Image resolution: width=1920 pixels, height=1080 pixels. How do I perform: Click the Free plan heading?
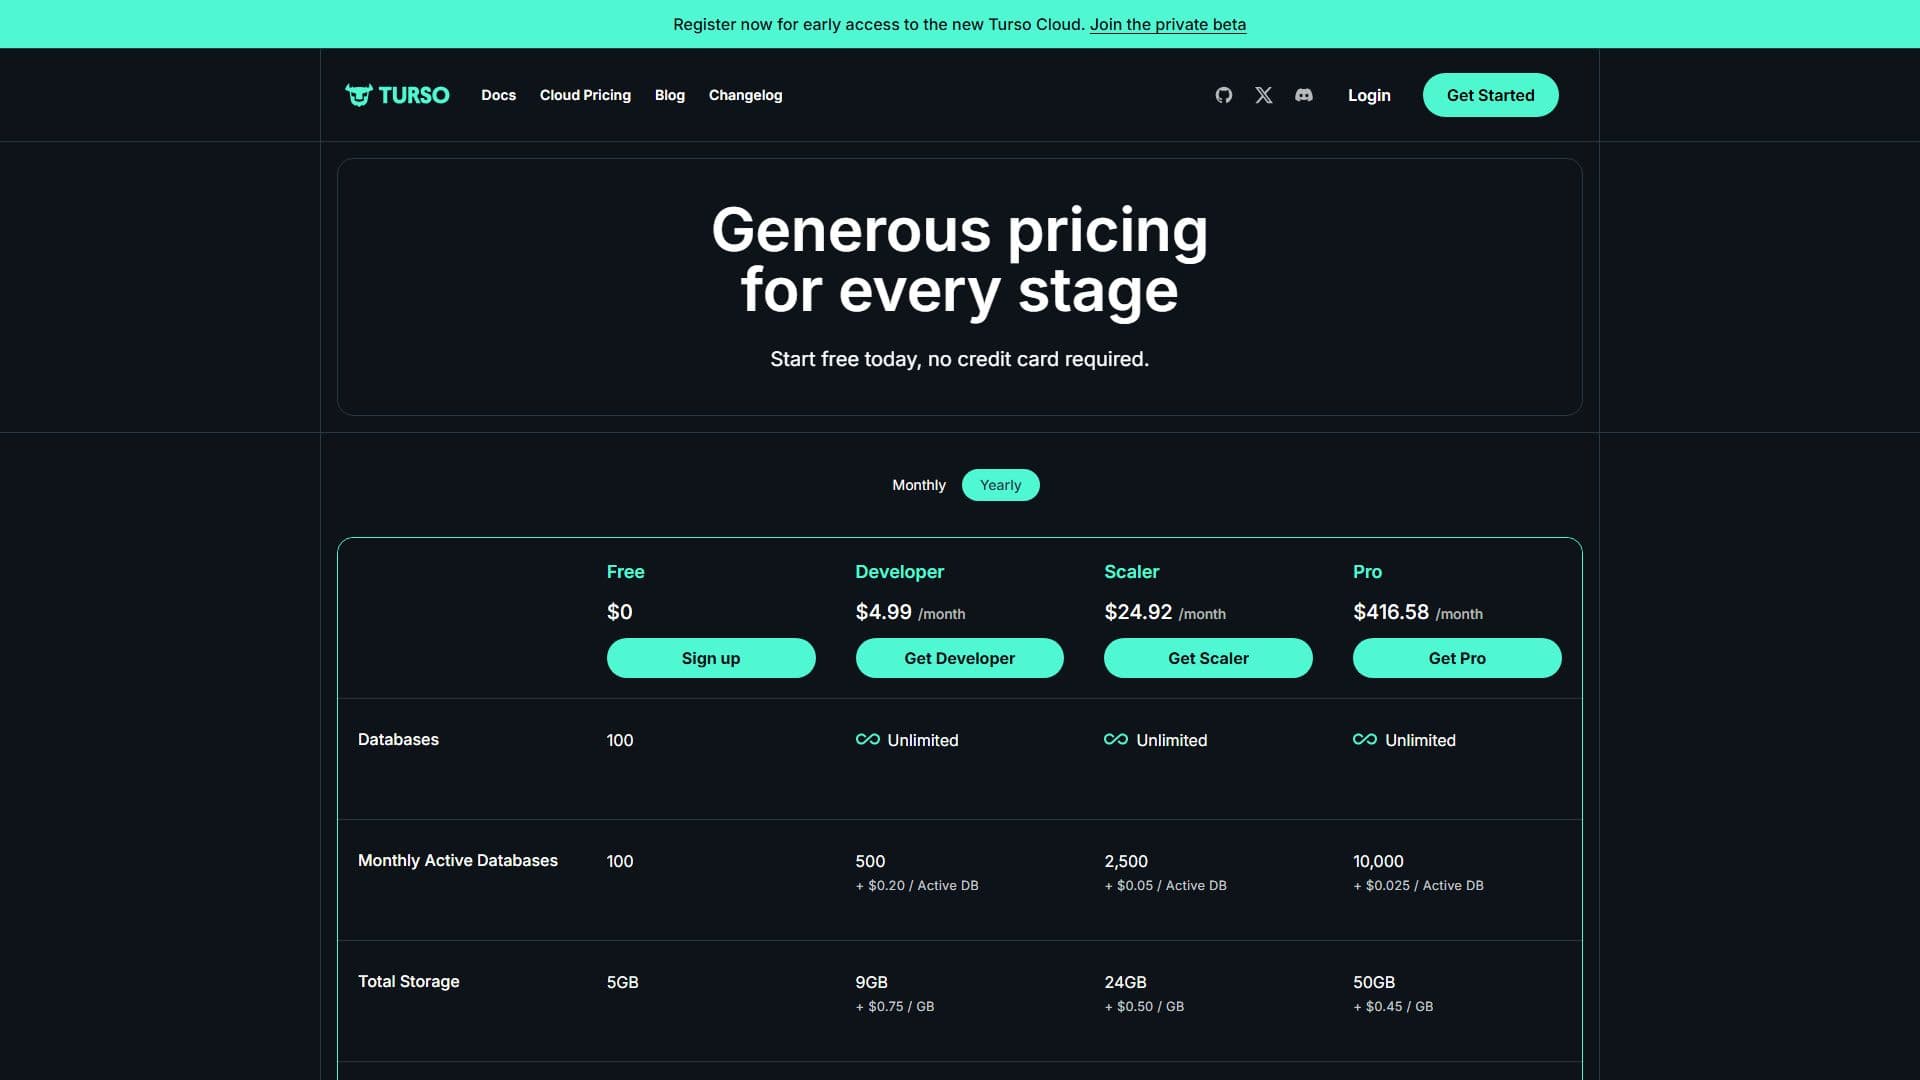[626, 572]
